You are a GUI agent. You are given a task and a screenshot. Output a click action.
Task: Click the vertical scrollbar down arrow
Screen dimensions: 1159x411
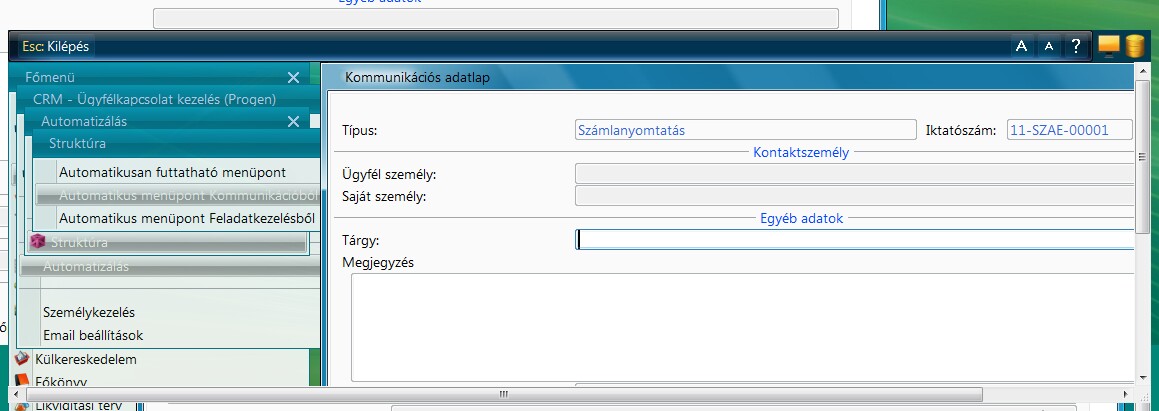[x=1144, y=377]
